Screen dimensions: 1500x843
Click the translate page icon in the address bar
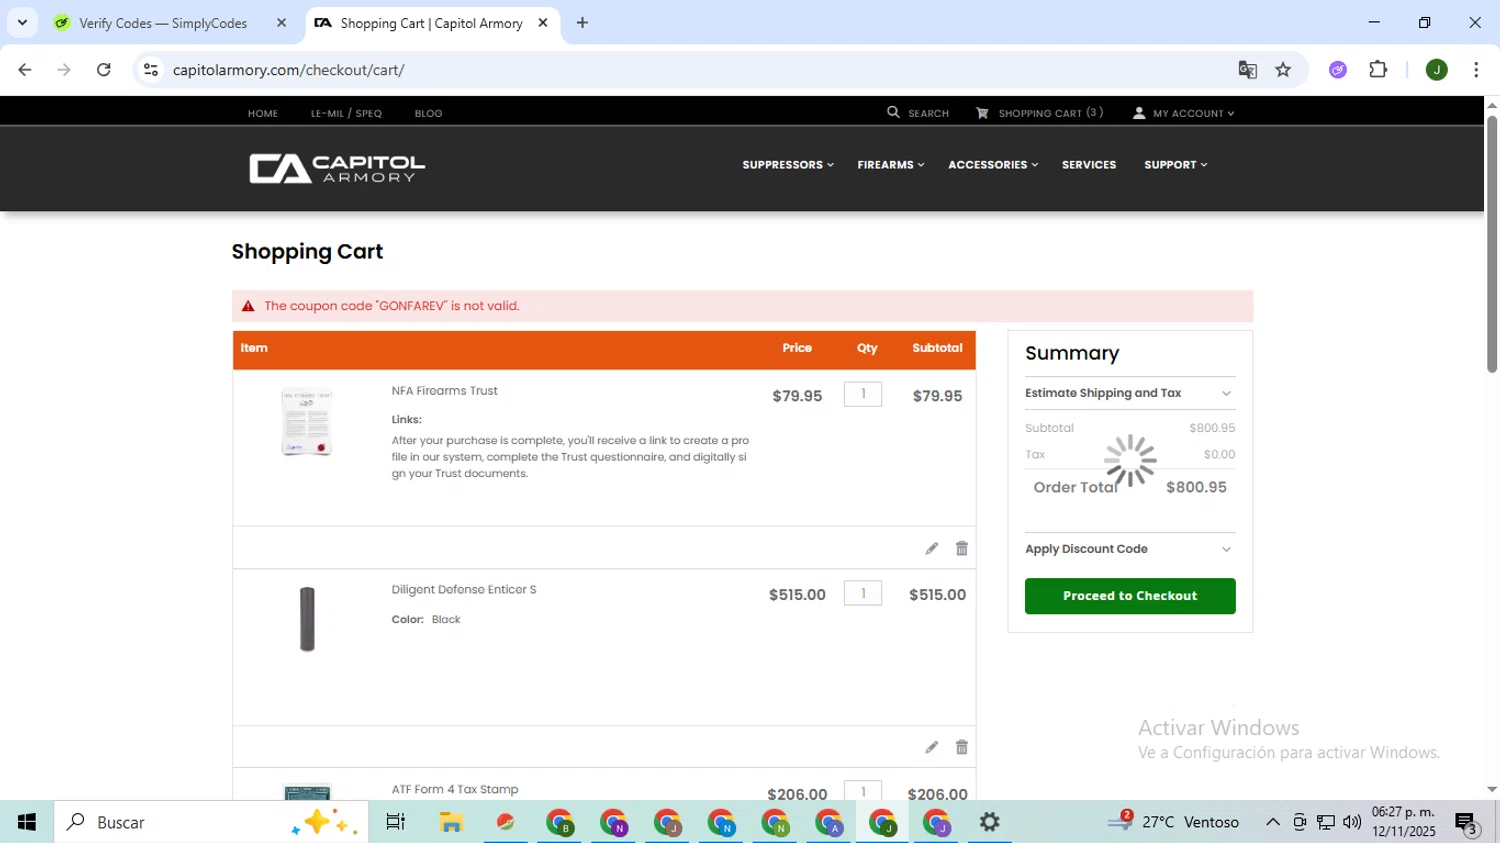(x=1247, y=70)
